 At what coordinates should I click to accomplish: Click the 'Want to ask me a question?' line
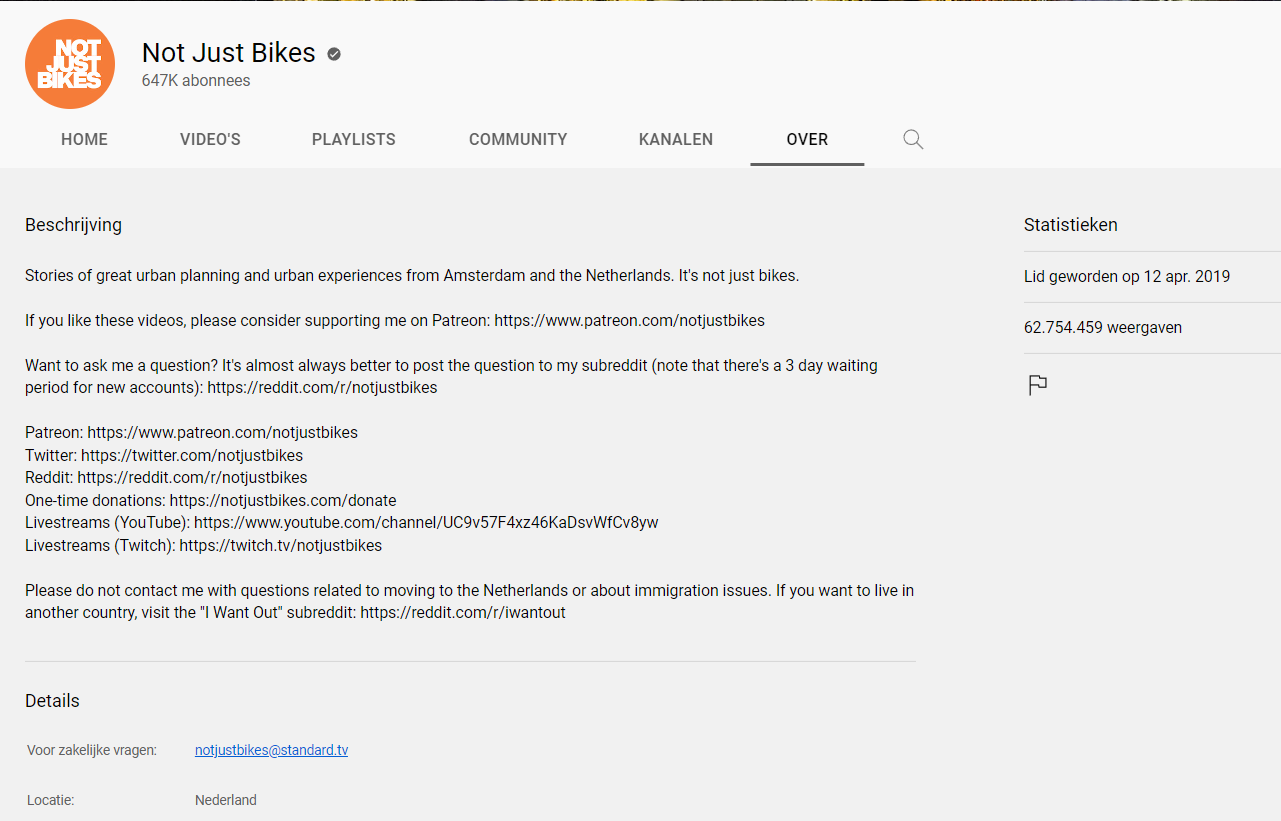451,366
